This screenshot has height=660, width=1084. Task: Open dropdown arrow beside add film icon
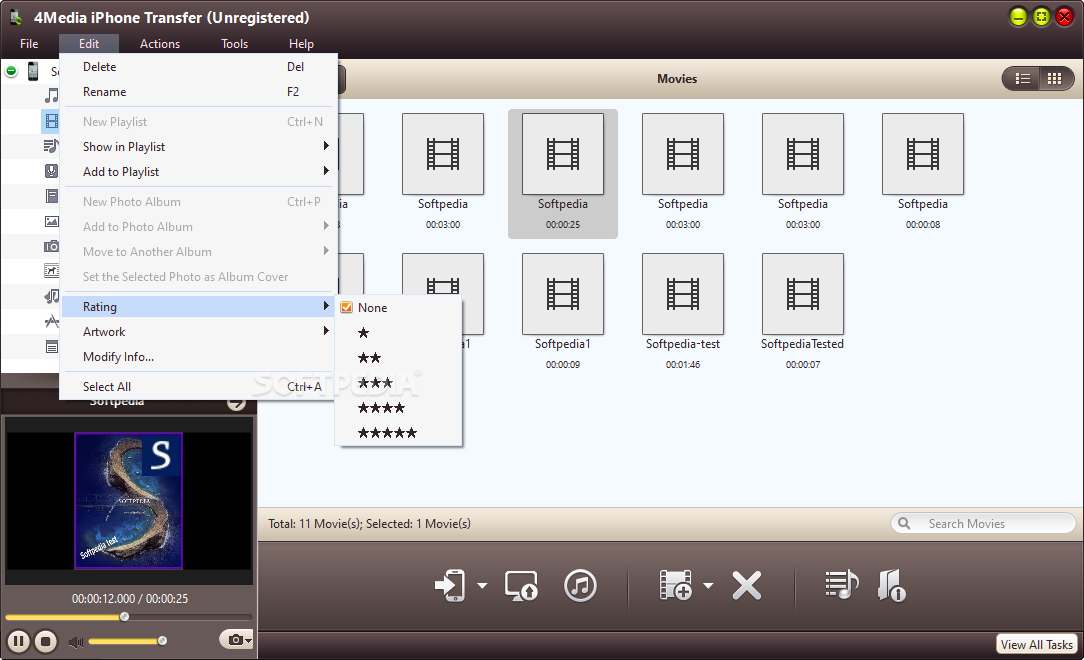(708, 586)
